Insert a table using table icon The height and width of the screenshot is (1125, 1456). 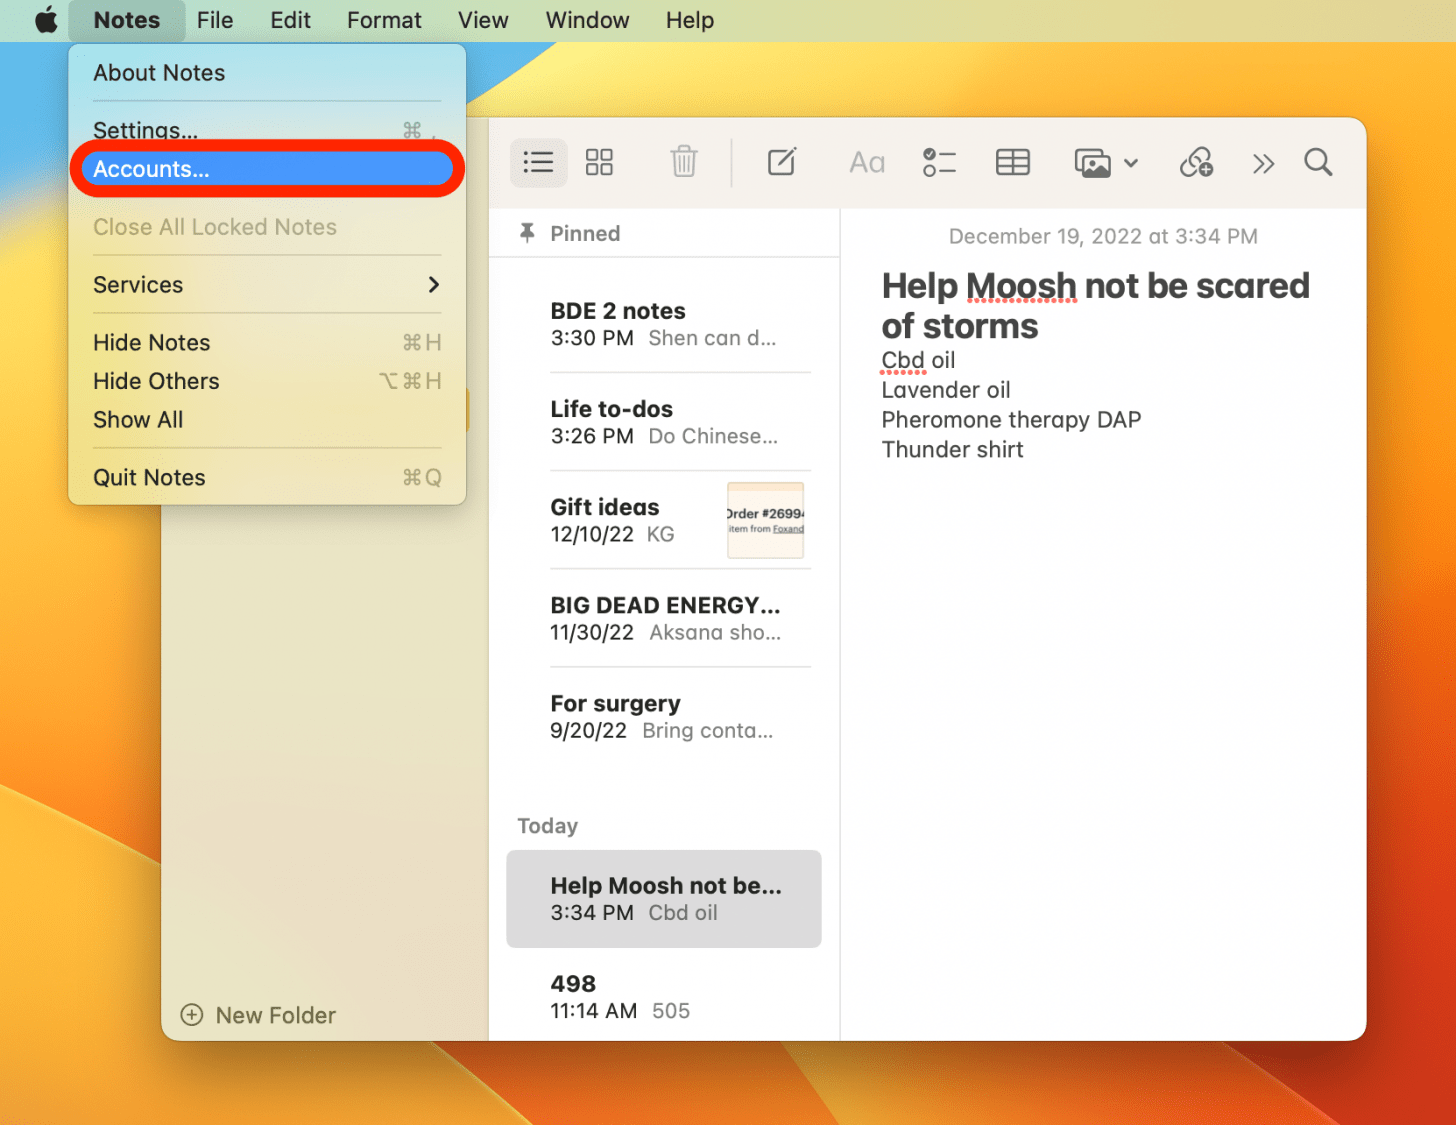[x=1012, y=162]
